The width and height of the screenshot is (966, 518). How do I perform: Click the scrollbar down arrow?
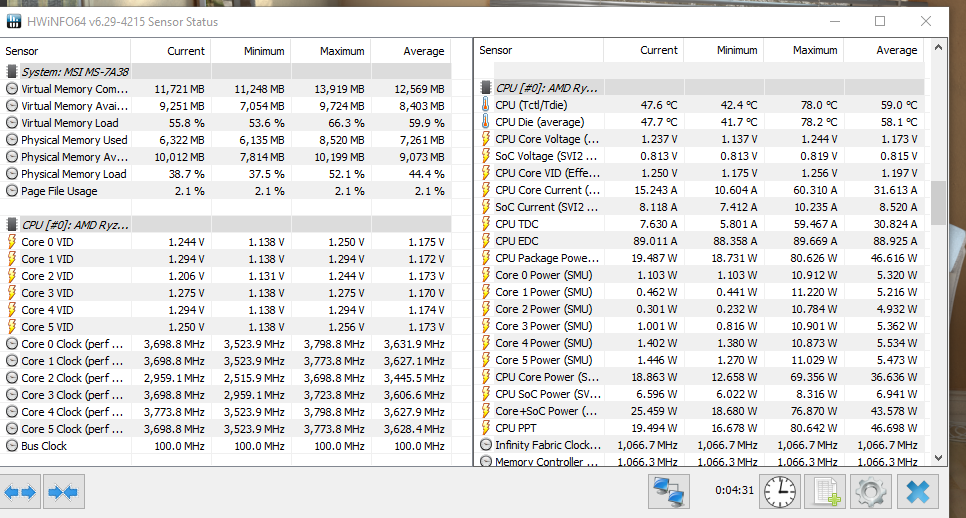[938, 458]
